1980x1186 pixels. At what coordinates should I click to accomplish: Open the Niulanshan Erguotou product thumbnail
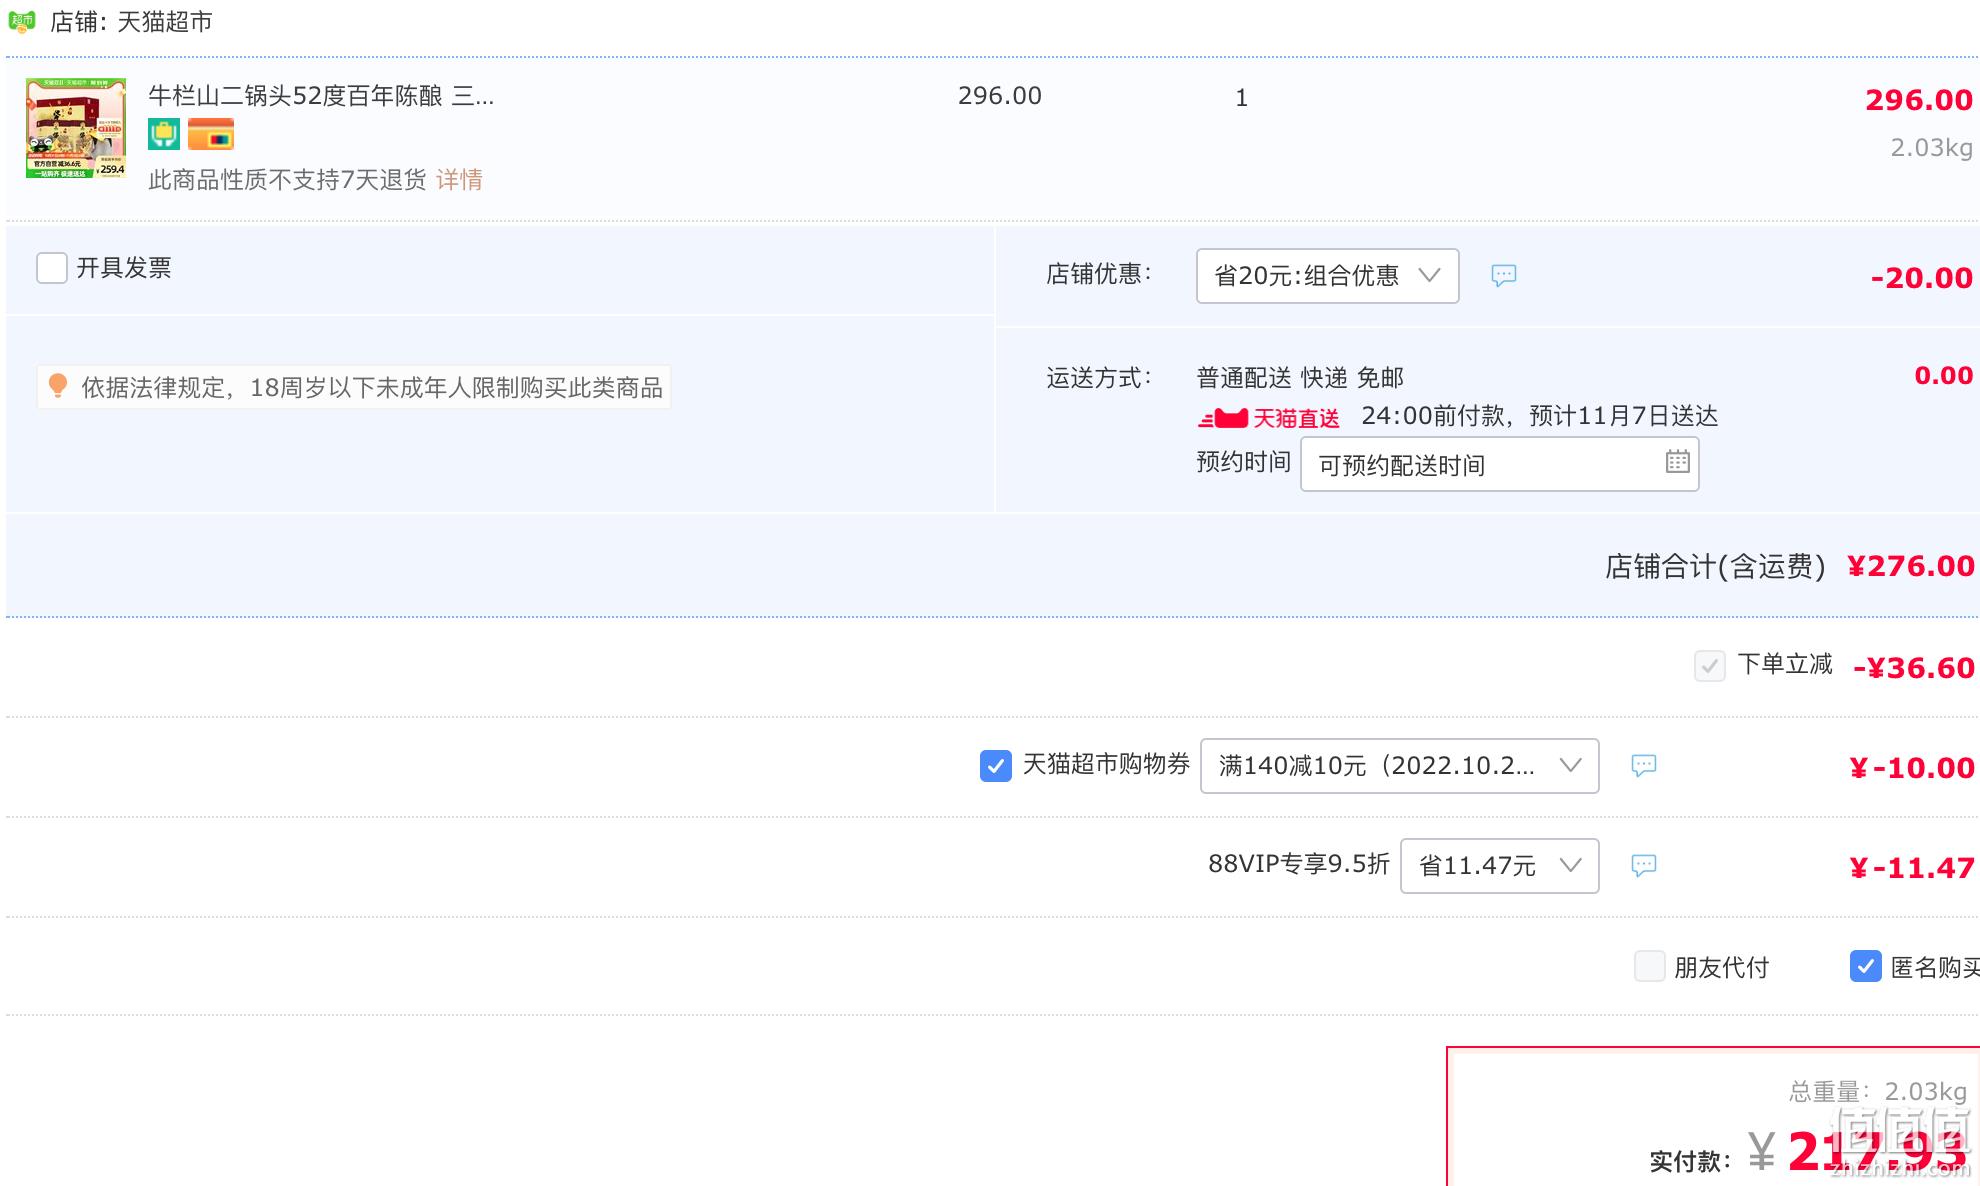tap(76, 128)
